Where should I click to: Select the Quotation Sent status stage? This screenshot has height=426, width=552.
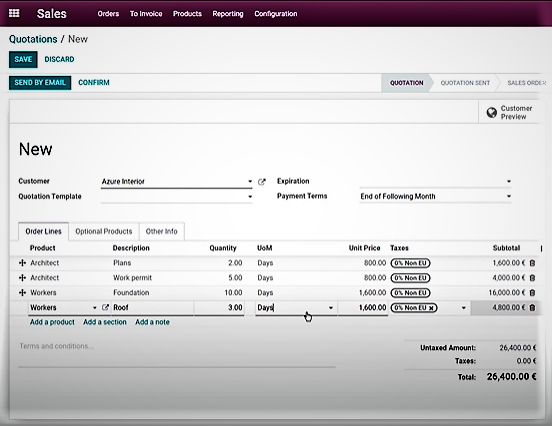click(x=465, y=83)
